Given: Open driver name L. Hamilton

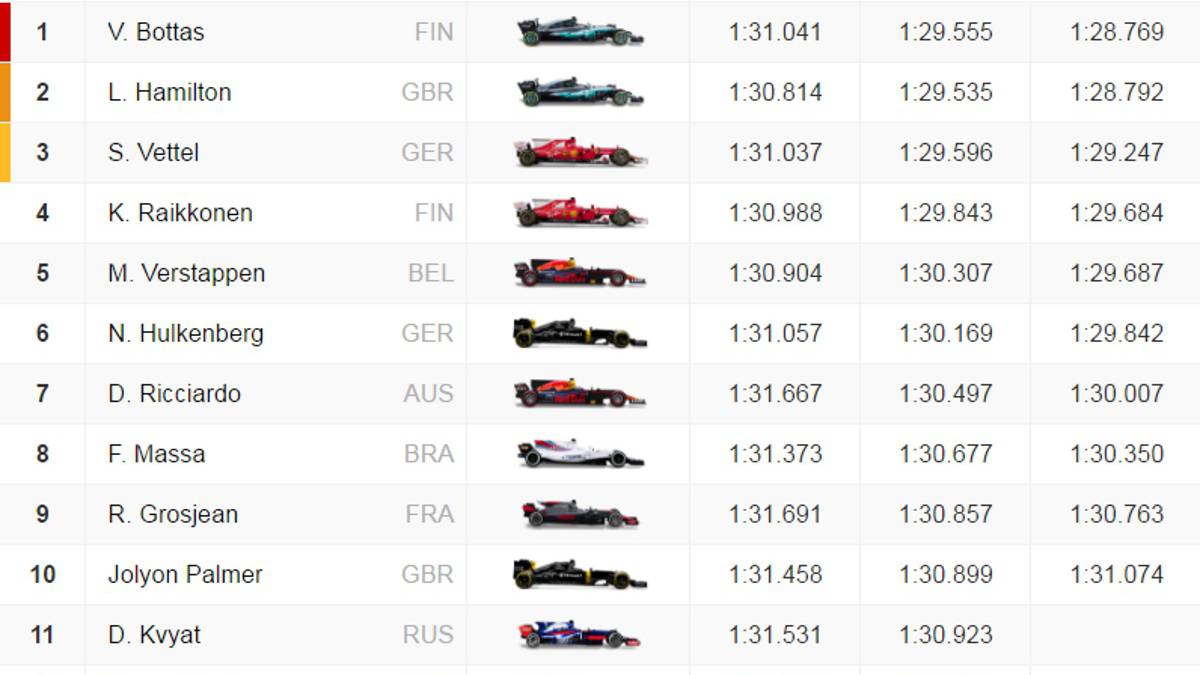Looking at the screenshot, I should coord(169,92).
